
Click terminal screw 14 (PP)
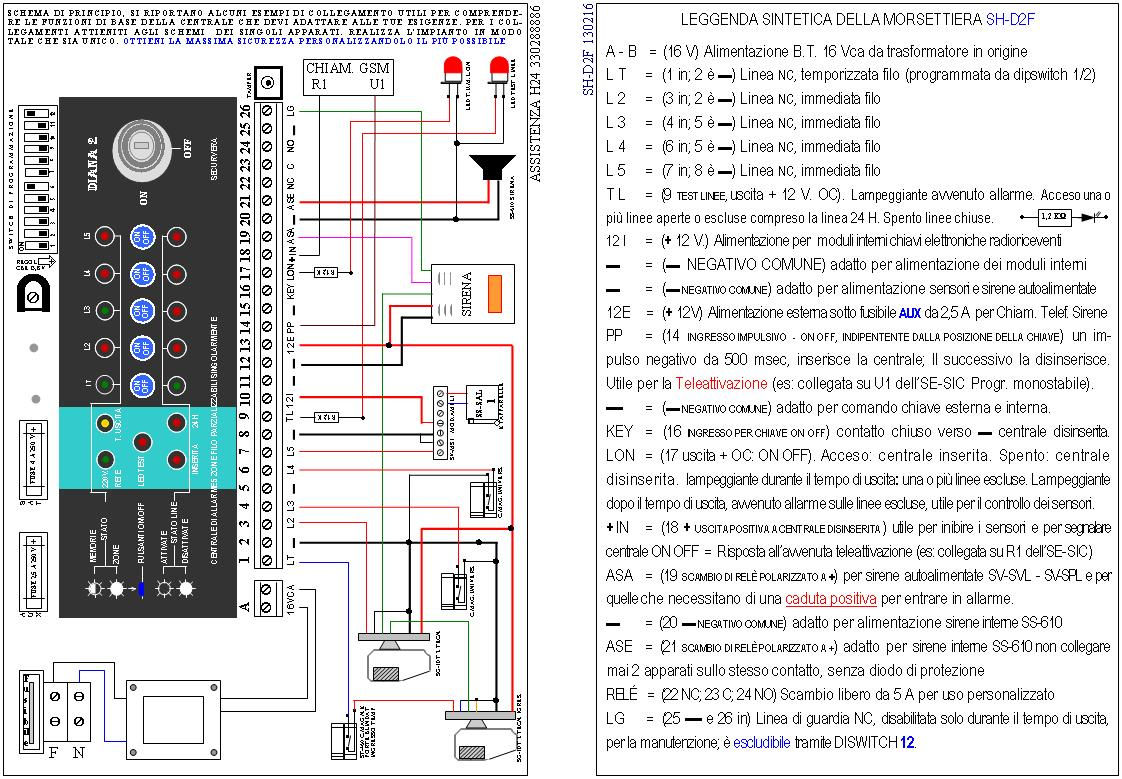tap(268, 326)
